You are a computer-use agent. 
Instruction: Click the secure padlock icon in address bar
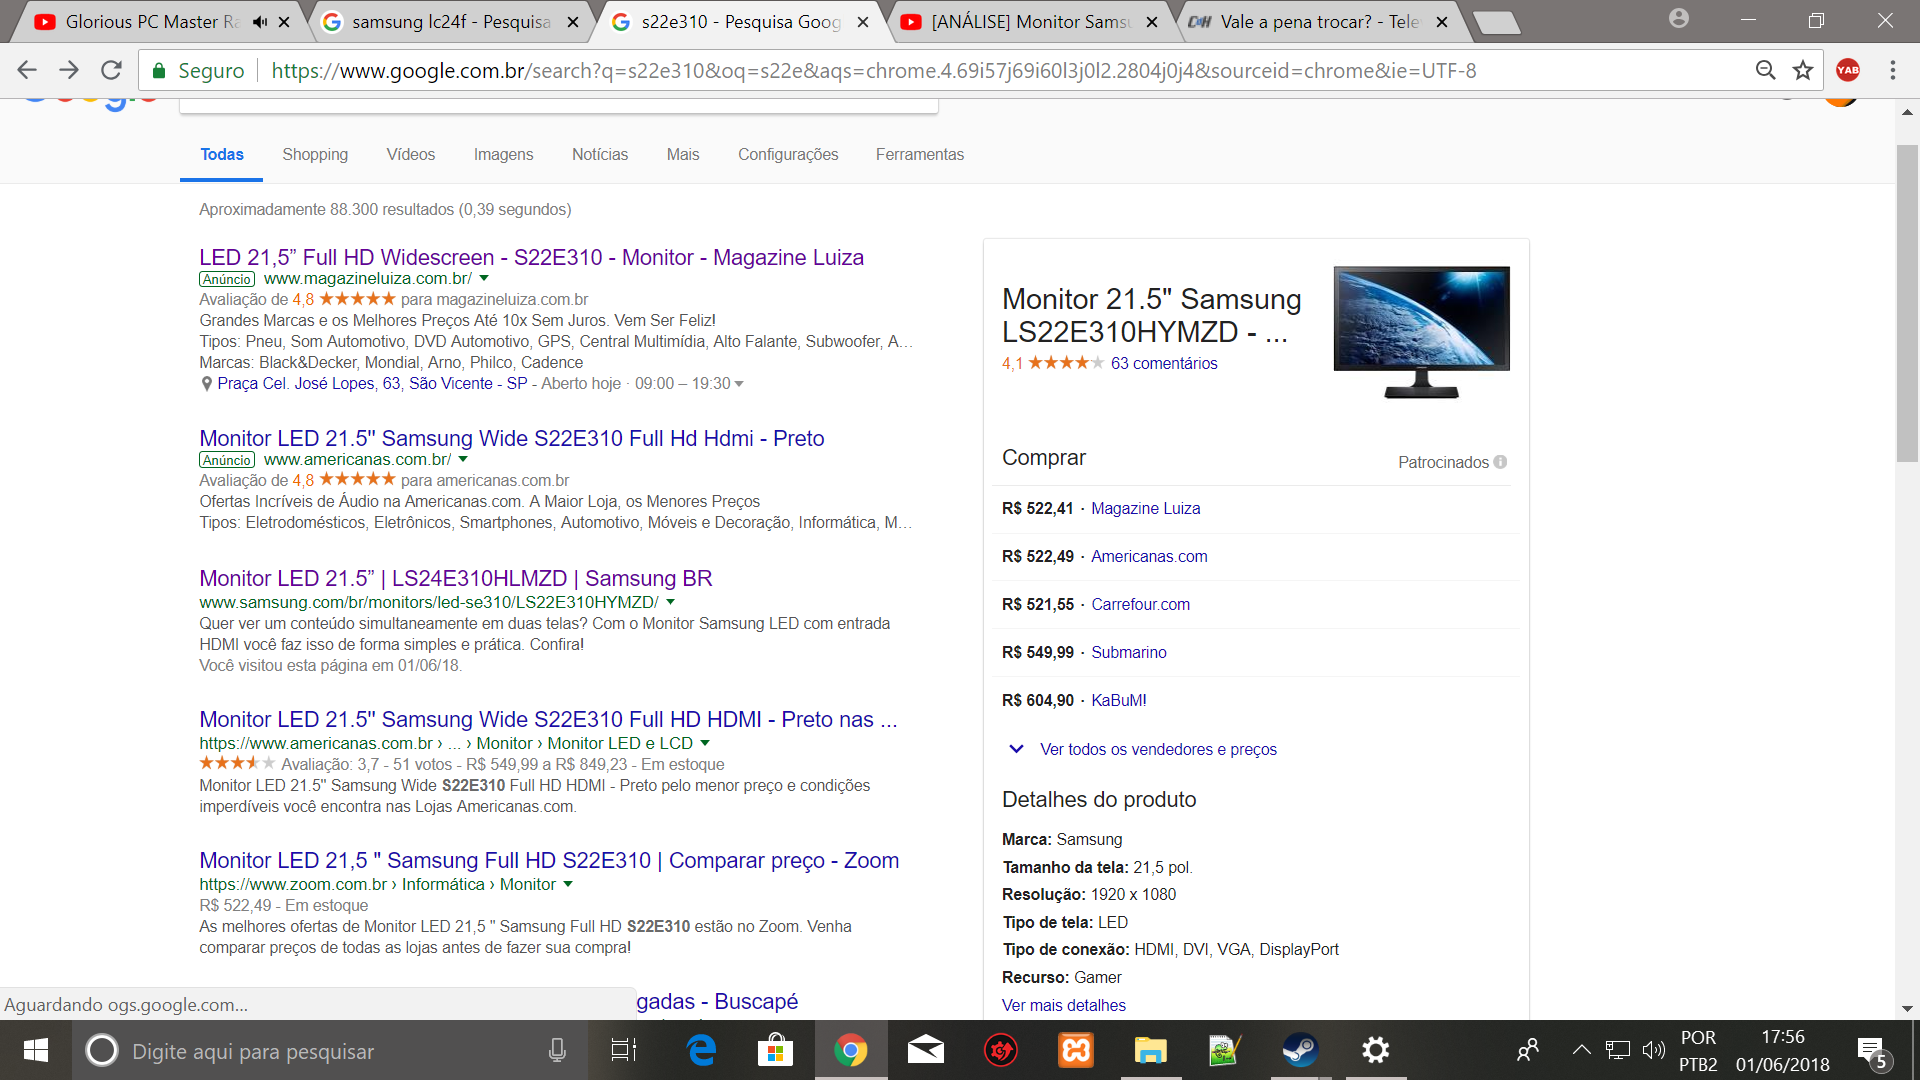pyautogui.click(x=158, y=70)
